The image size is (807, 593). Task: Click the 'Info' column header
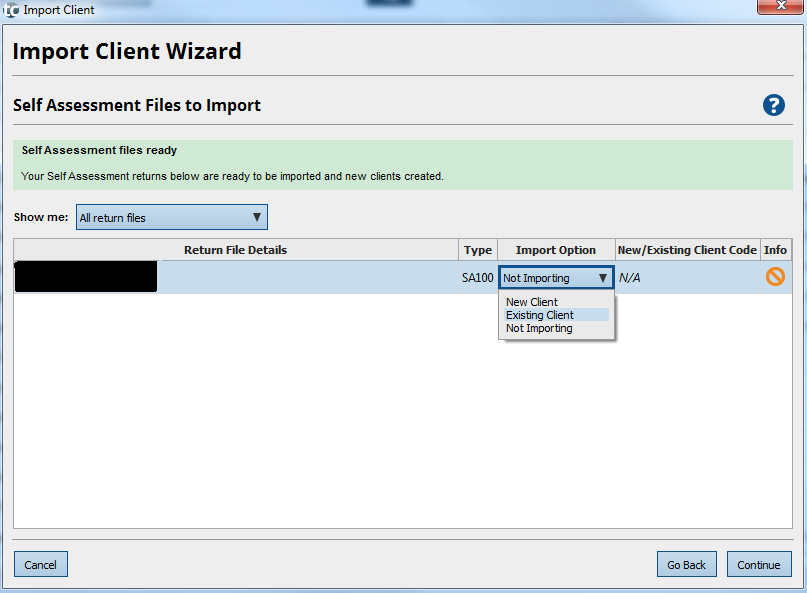point(775,250)
